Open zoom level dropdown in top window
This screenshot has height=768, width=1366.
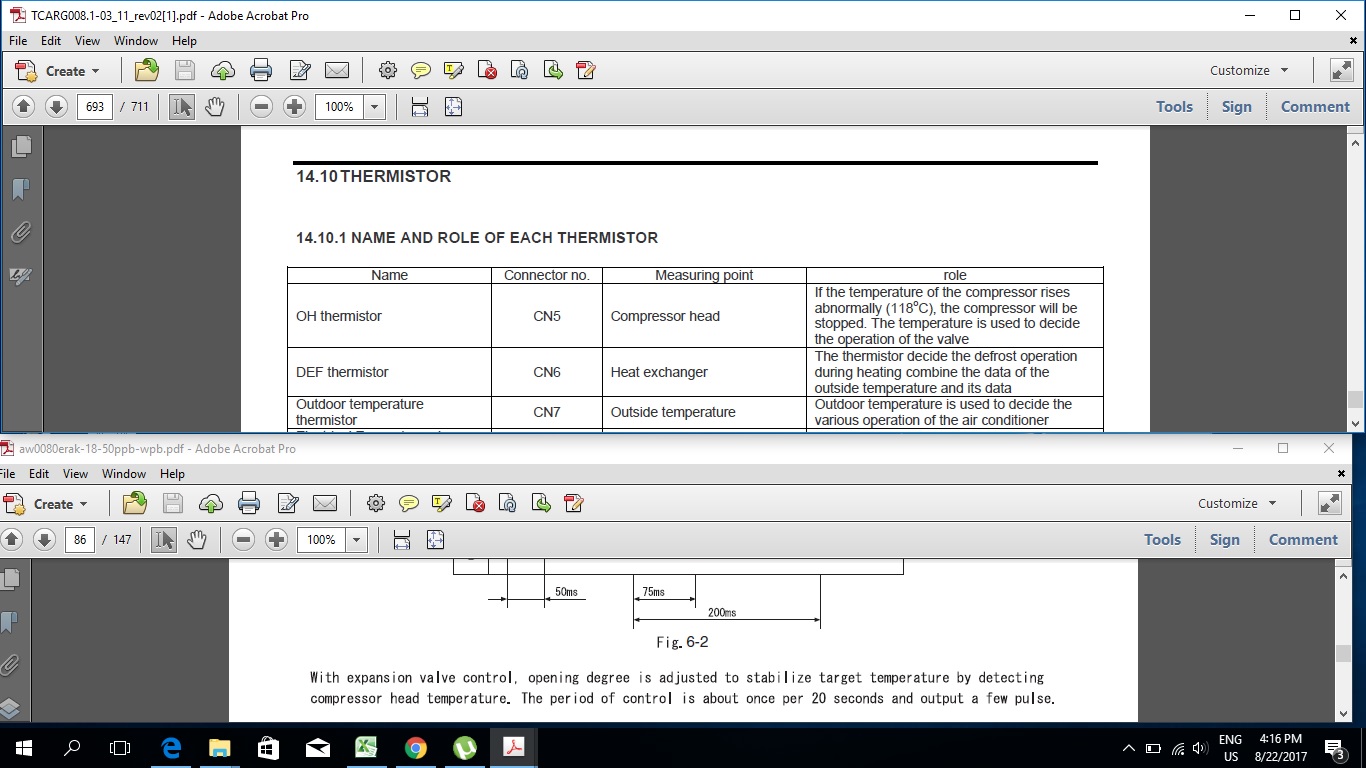[375, 107]
